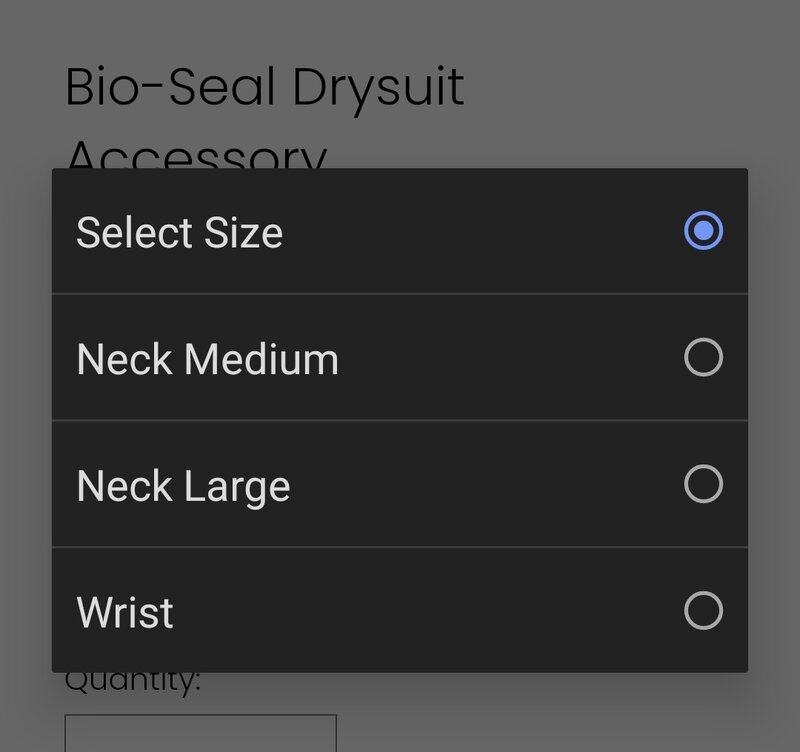Click the word "Bio-Seal" in the heading

(171, 88)
